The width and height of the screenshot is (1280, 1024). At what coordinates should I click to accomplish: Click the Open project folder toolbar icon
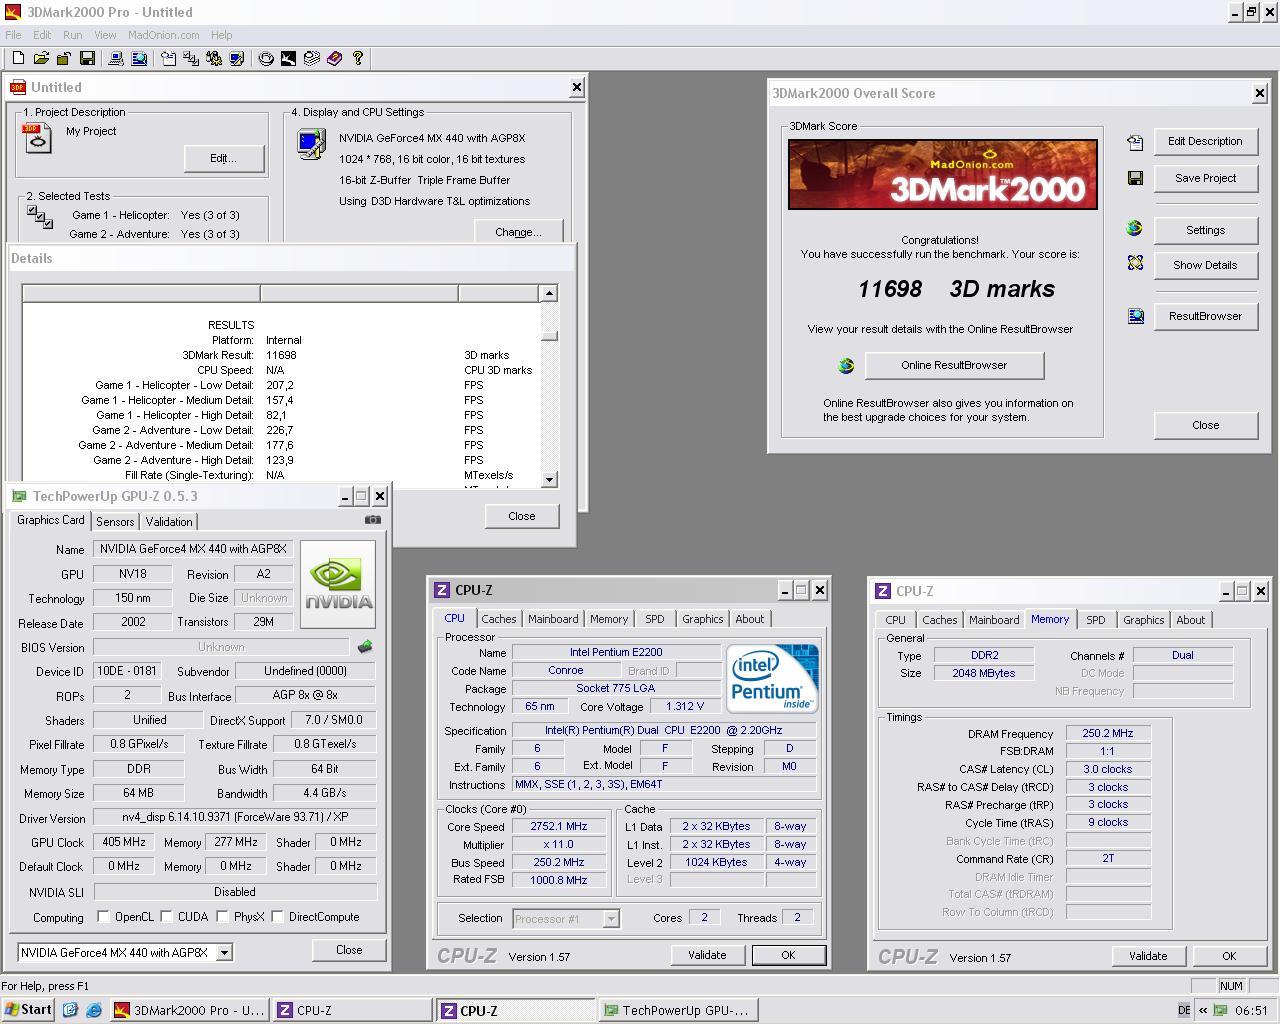pos(41,59)
